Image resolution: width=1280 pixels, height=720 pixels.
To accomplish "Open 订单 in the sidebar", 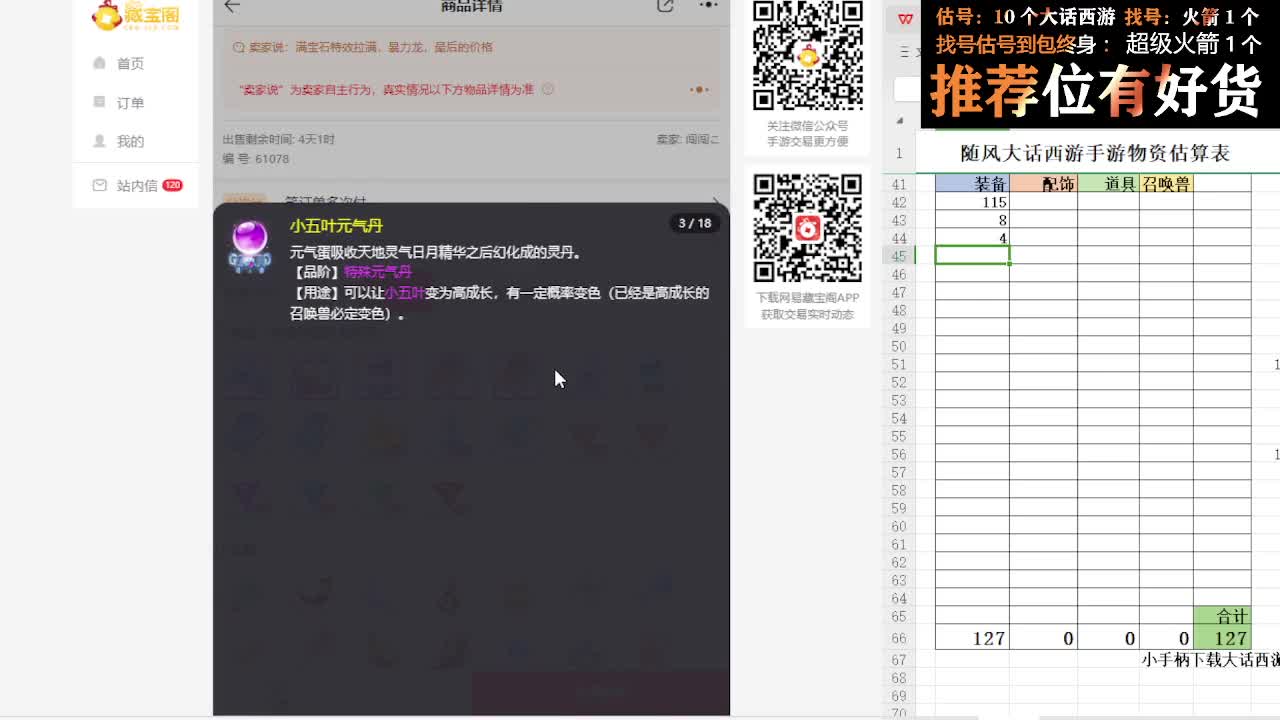I will (130, 103).
